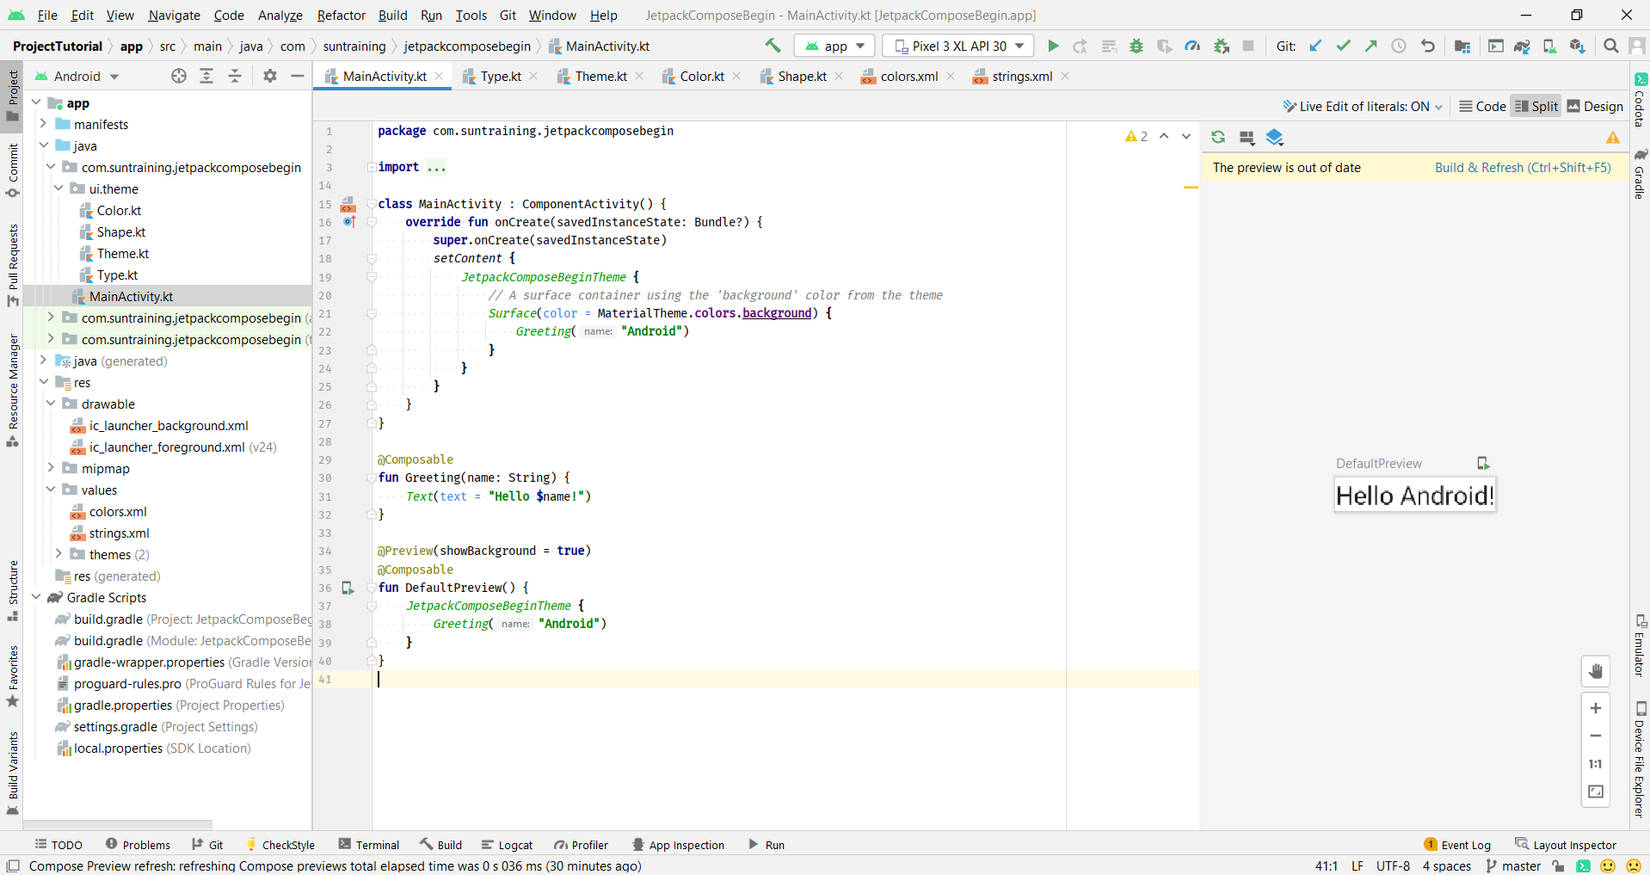Select the pan hand tool in preview
This screenshot has width=1650, height=875.
[1596, 672]
